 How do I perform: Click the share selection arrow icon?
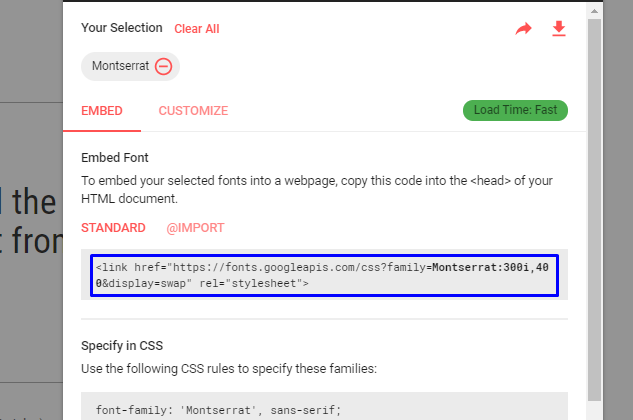tap(524, 29)
